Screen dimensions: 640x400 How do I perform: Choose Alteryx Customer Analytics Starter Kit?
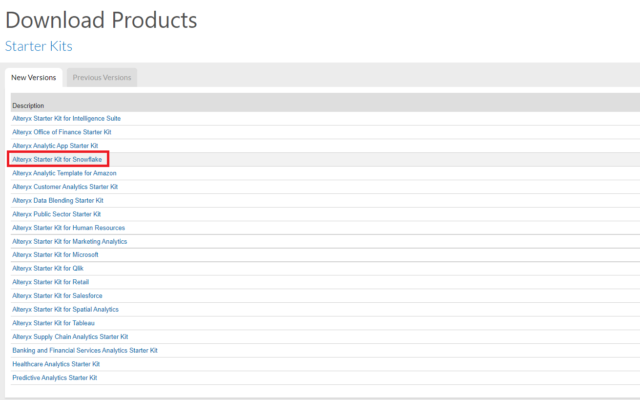tap(65, 187)
